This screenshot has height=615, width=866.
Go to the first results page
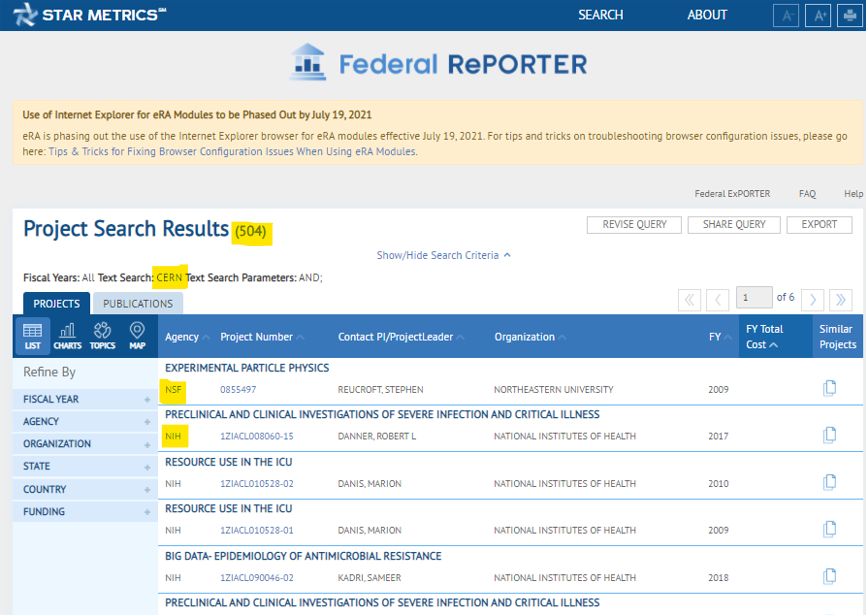[x=689, y=300]
